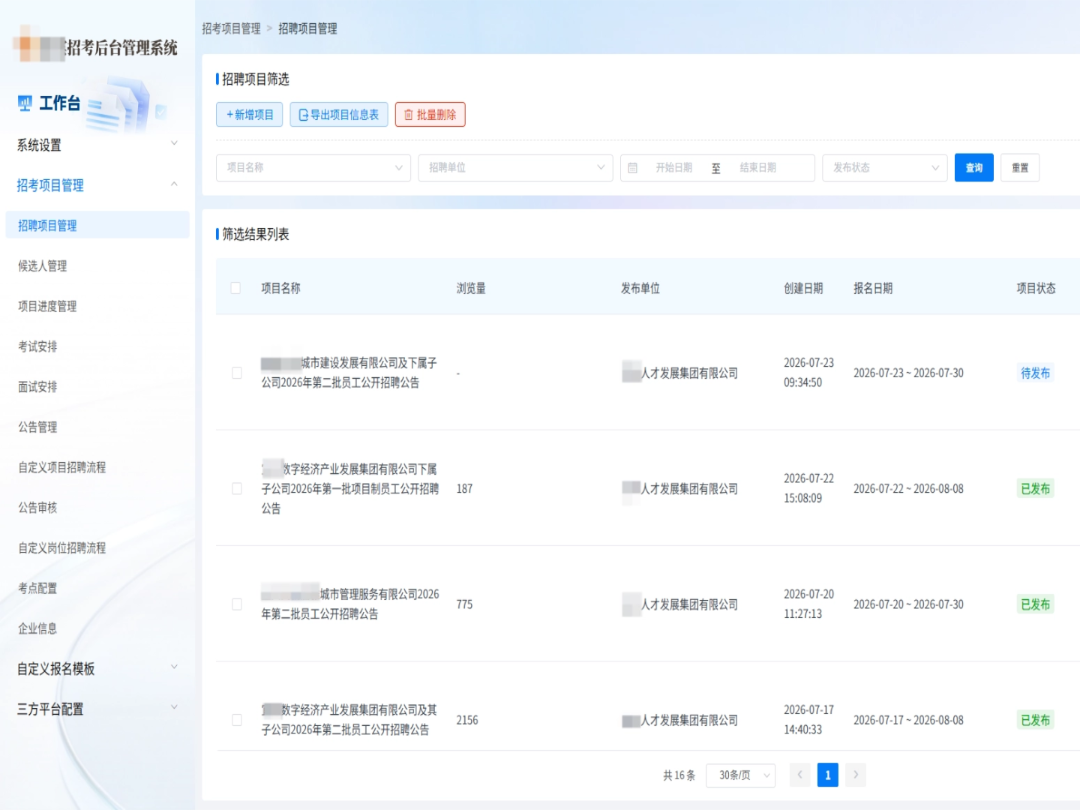
Task: Expand the 三方平台配置 menu chevron
Action: point(174,707)
